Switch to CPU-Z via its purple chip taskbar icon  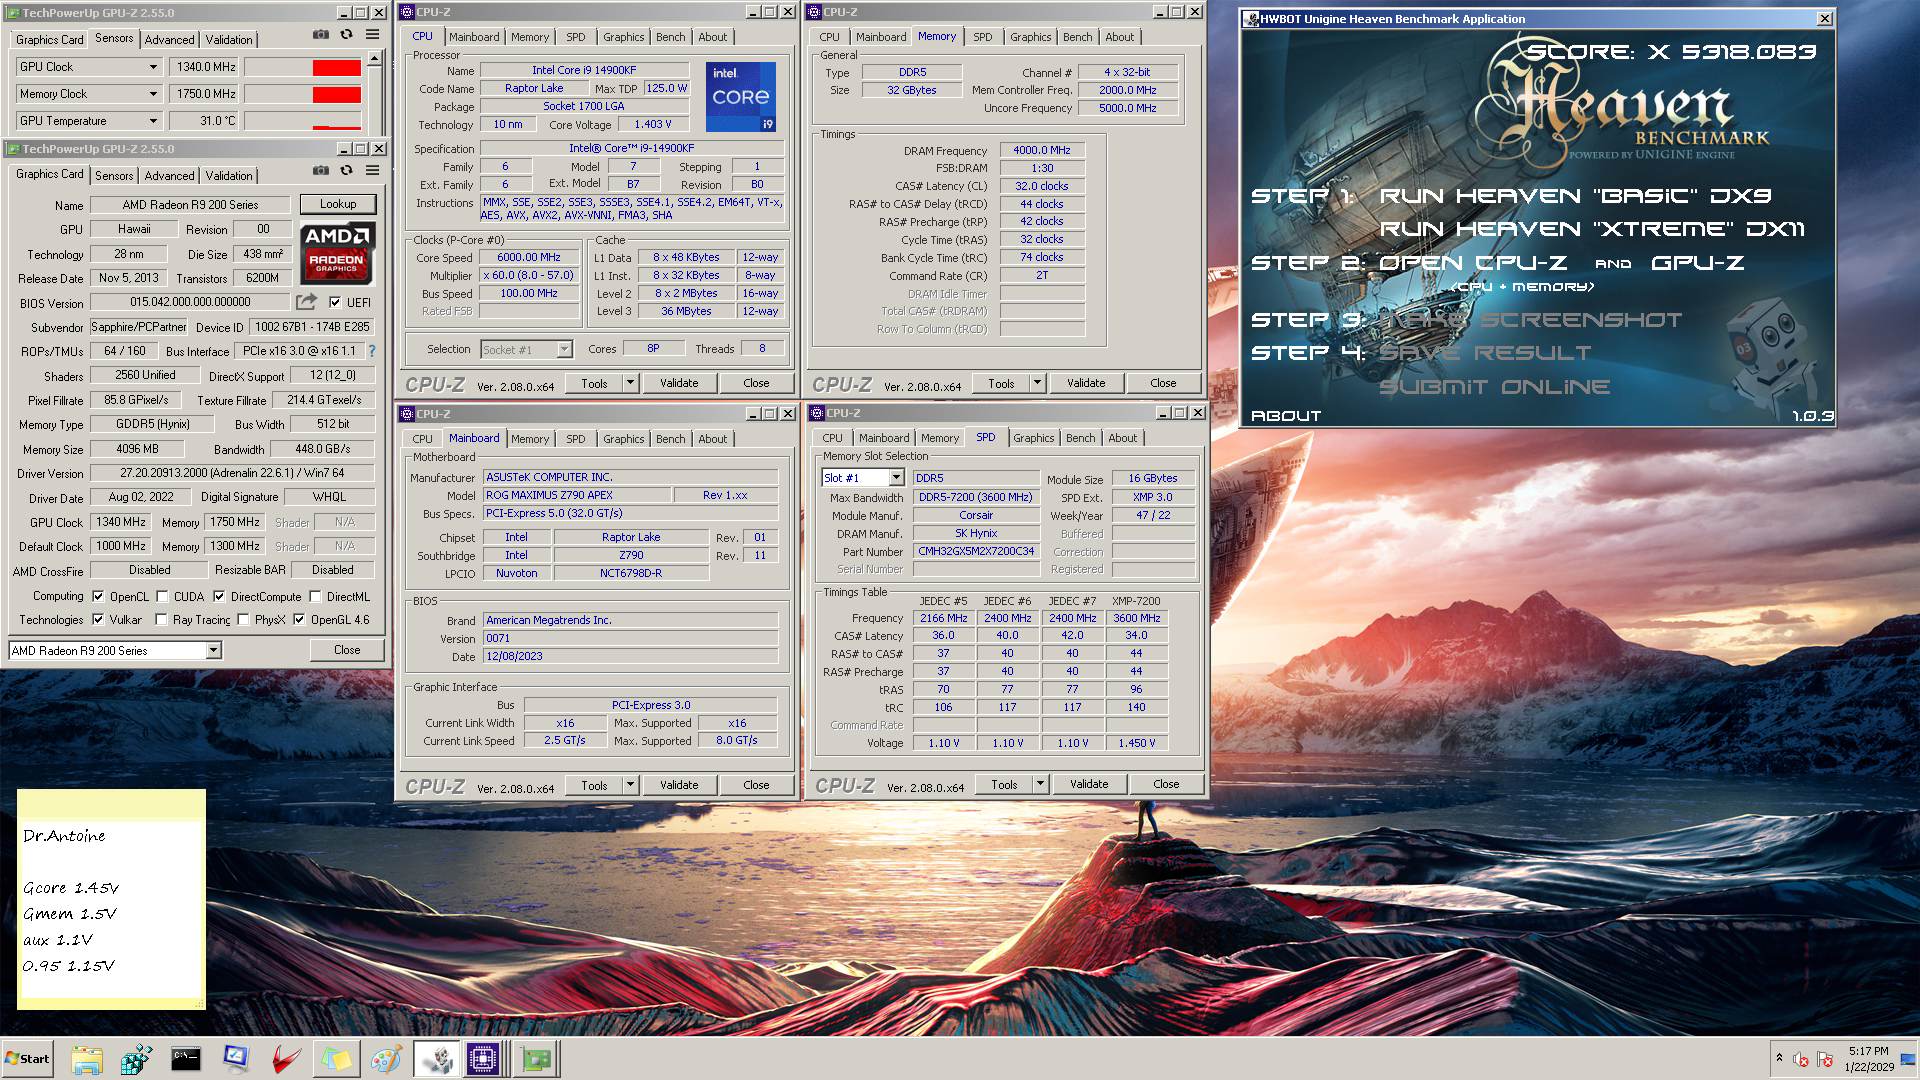coord(483,1059)
